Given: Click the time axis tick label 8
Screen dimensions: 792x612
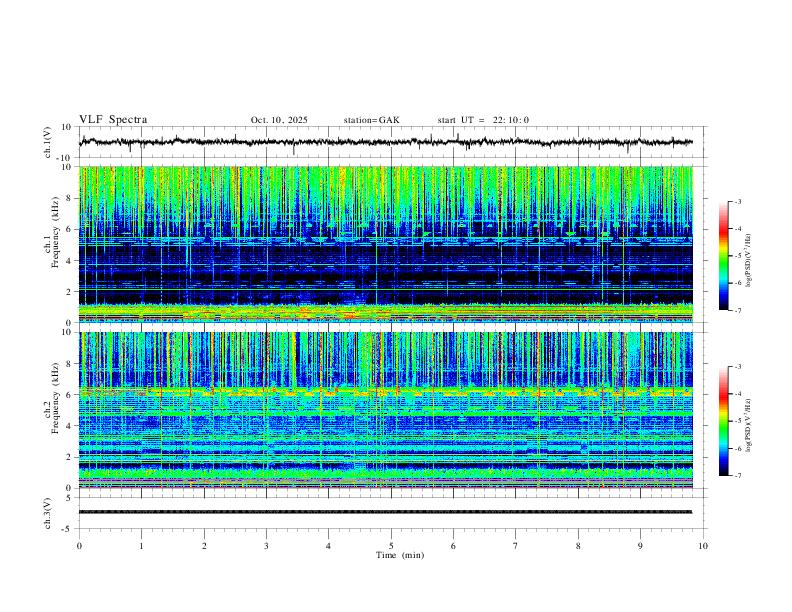Looking at the screenshot, I should (578, 546).
